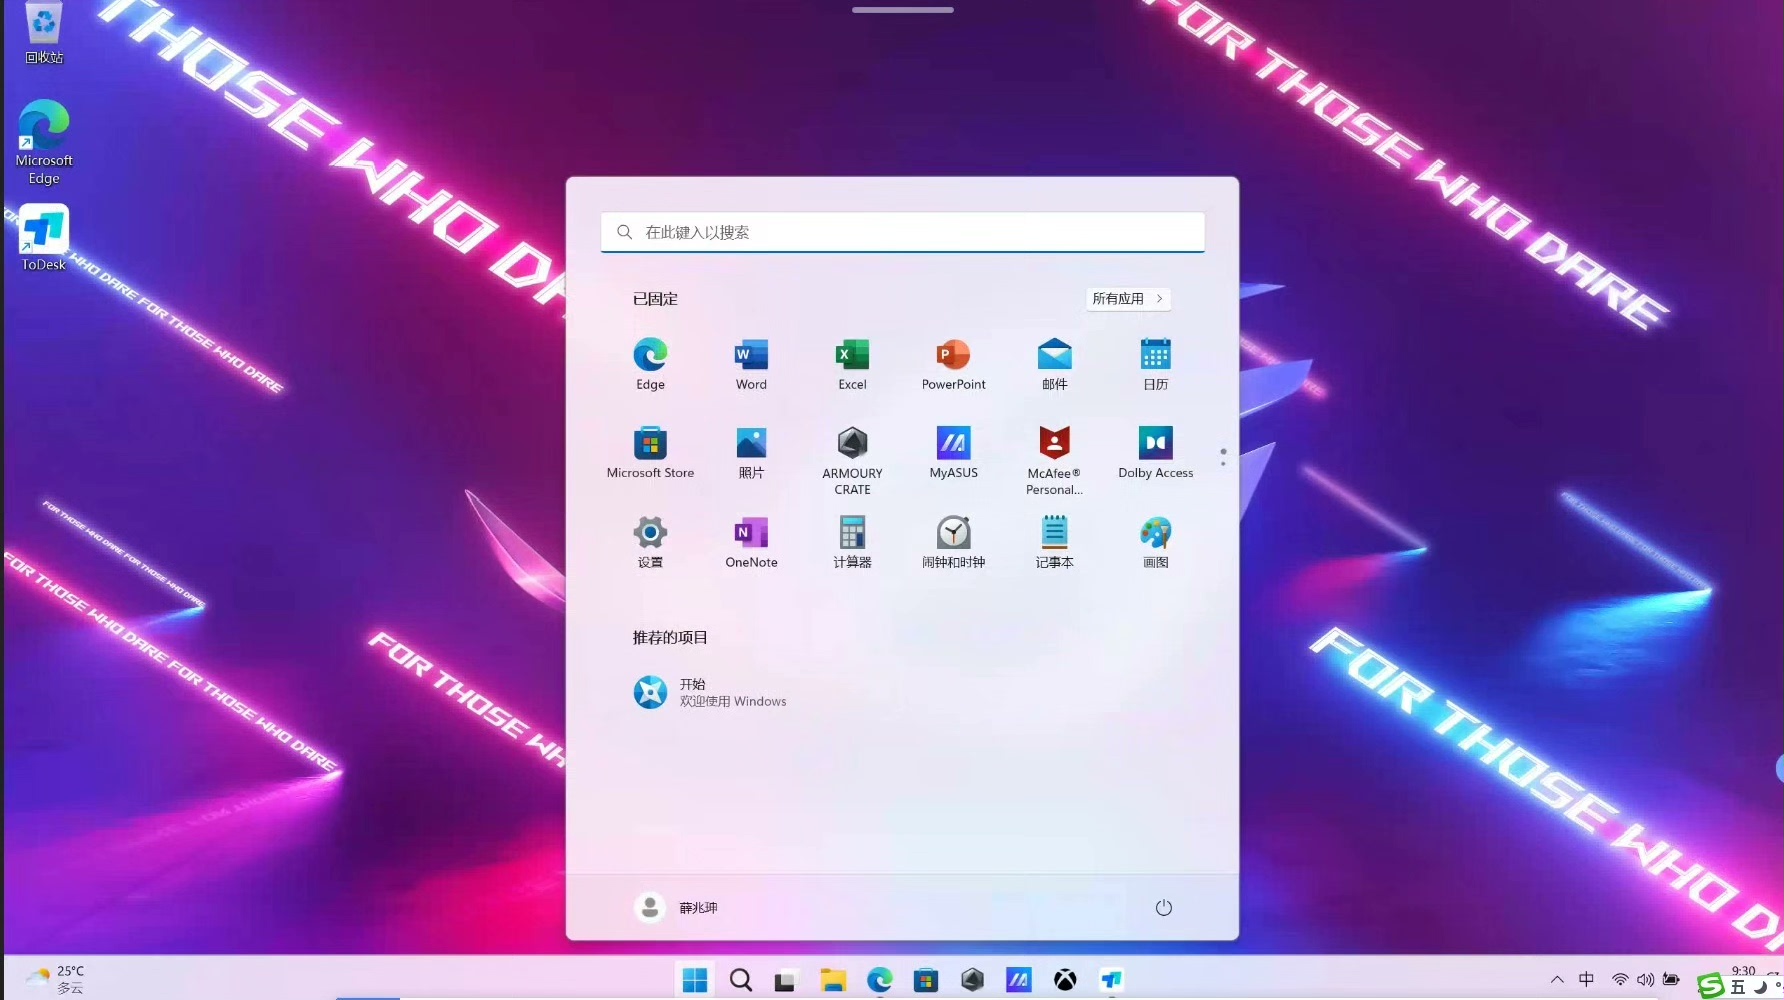Image resolution: width=1784 pixels, height=1000 pixels.
Task: Click the Start menu search box
Action: (902, 232)
